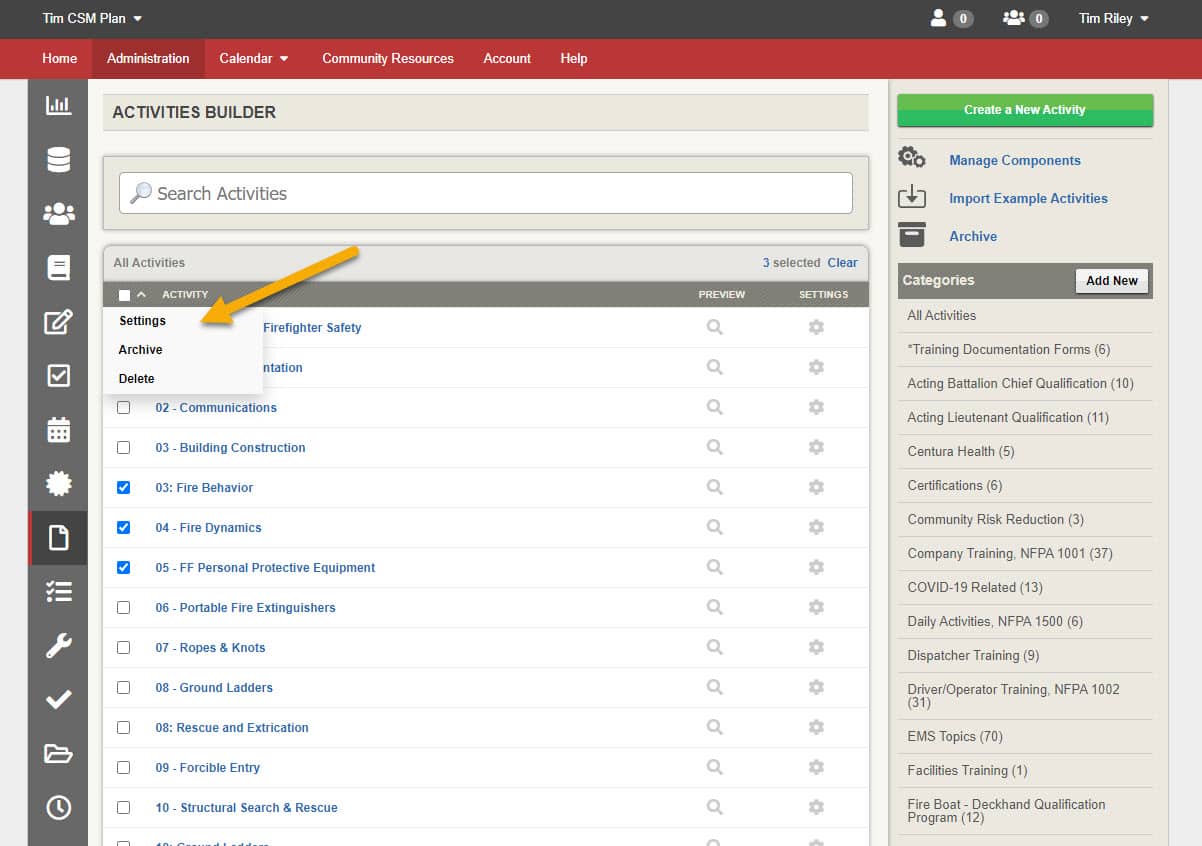The image size is (1202, 846).
Task: Click the clock icon in the sidebar
Action: tap(58, 807)
